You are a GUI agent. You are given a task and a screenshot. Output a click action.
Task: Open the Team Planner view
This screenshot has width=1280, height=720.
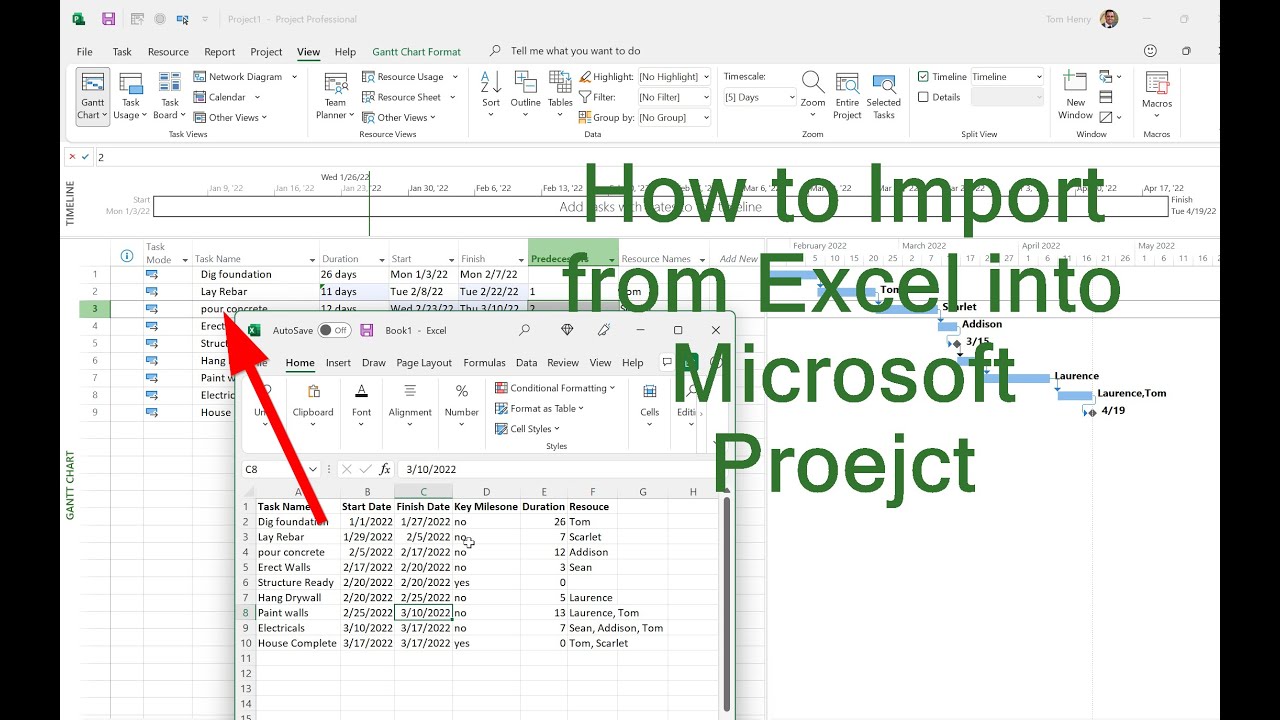[335, 96]
